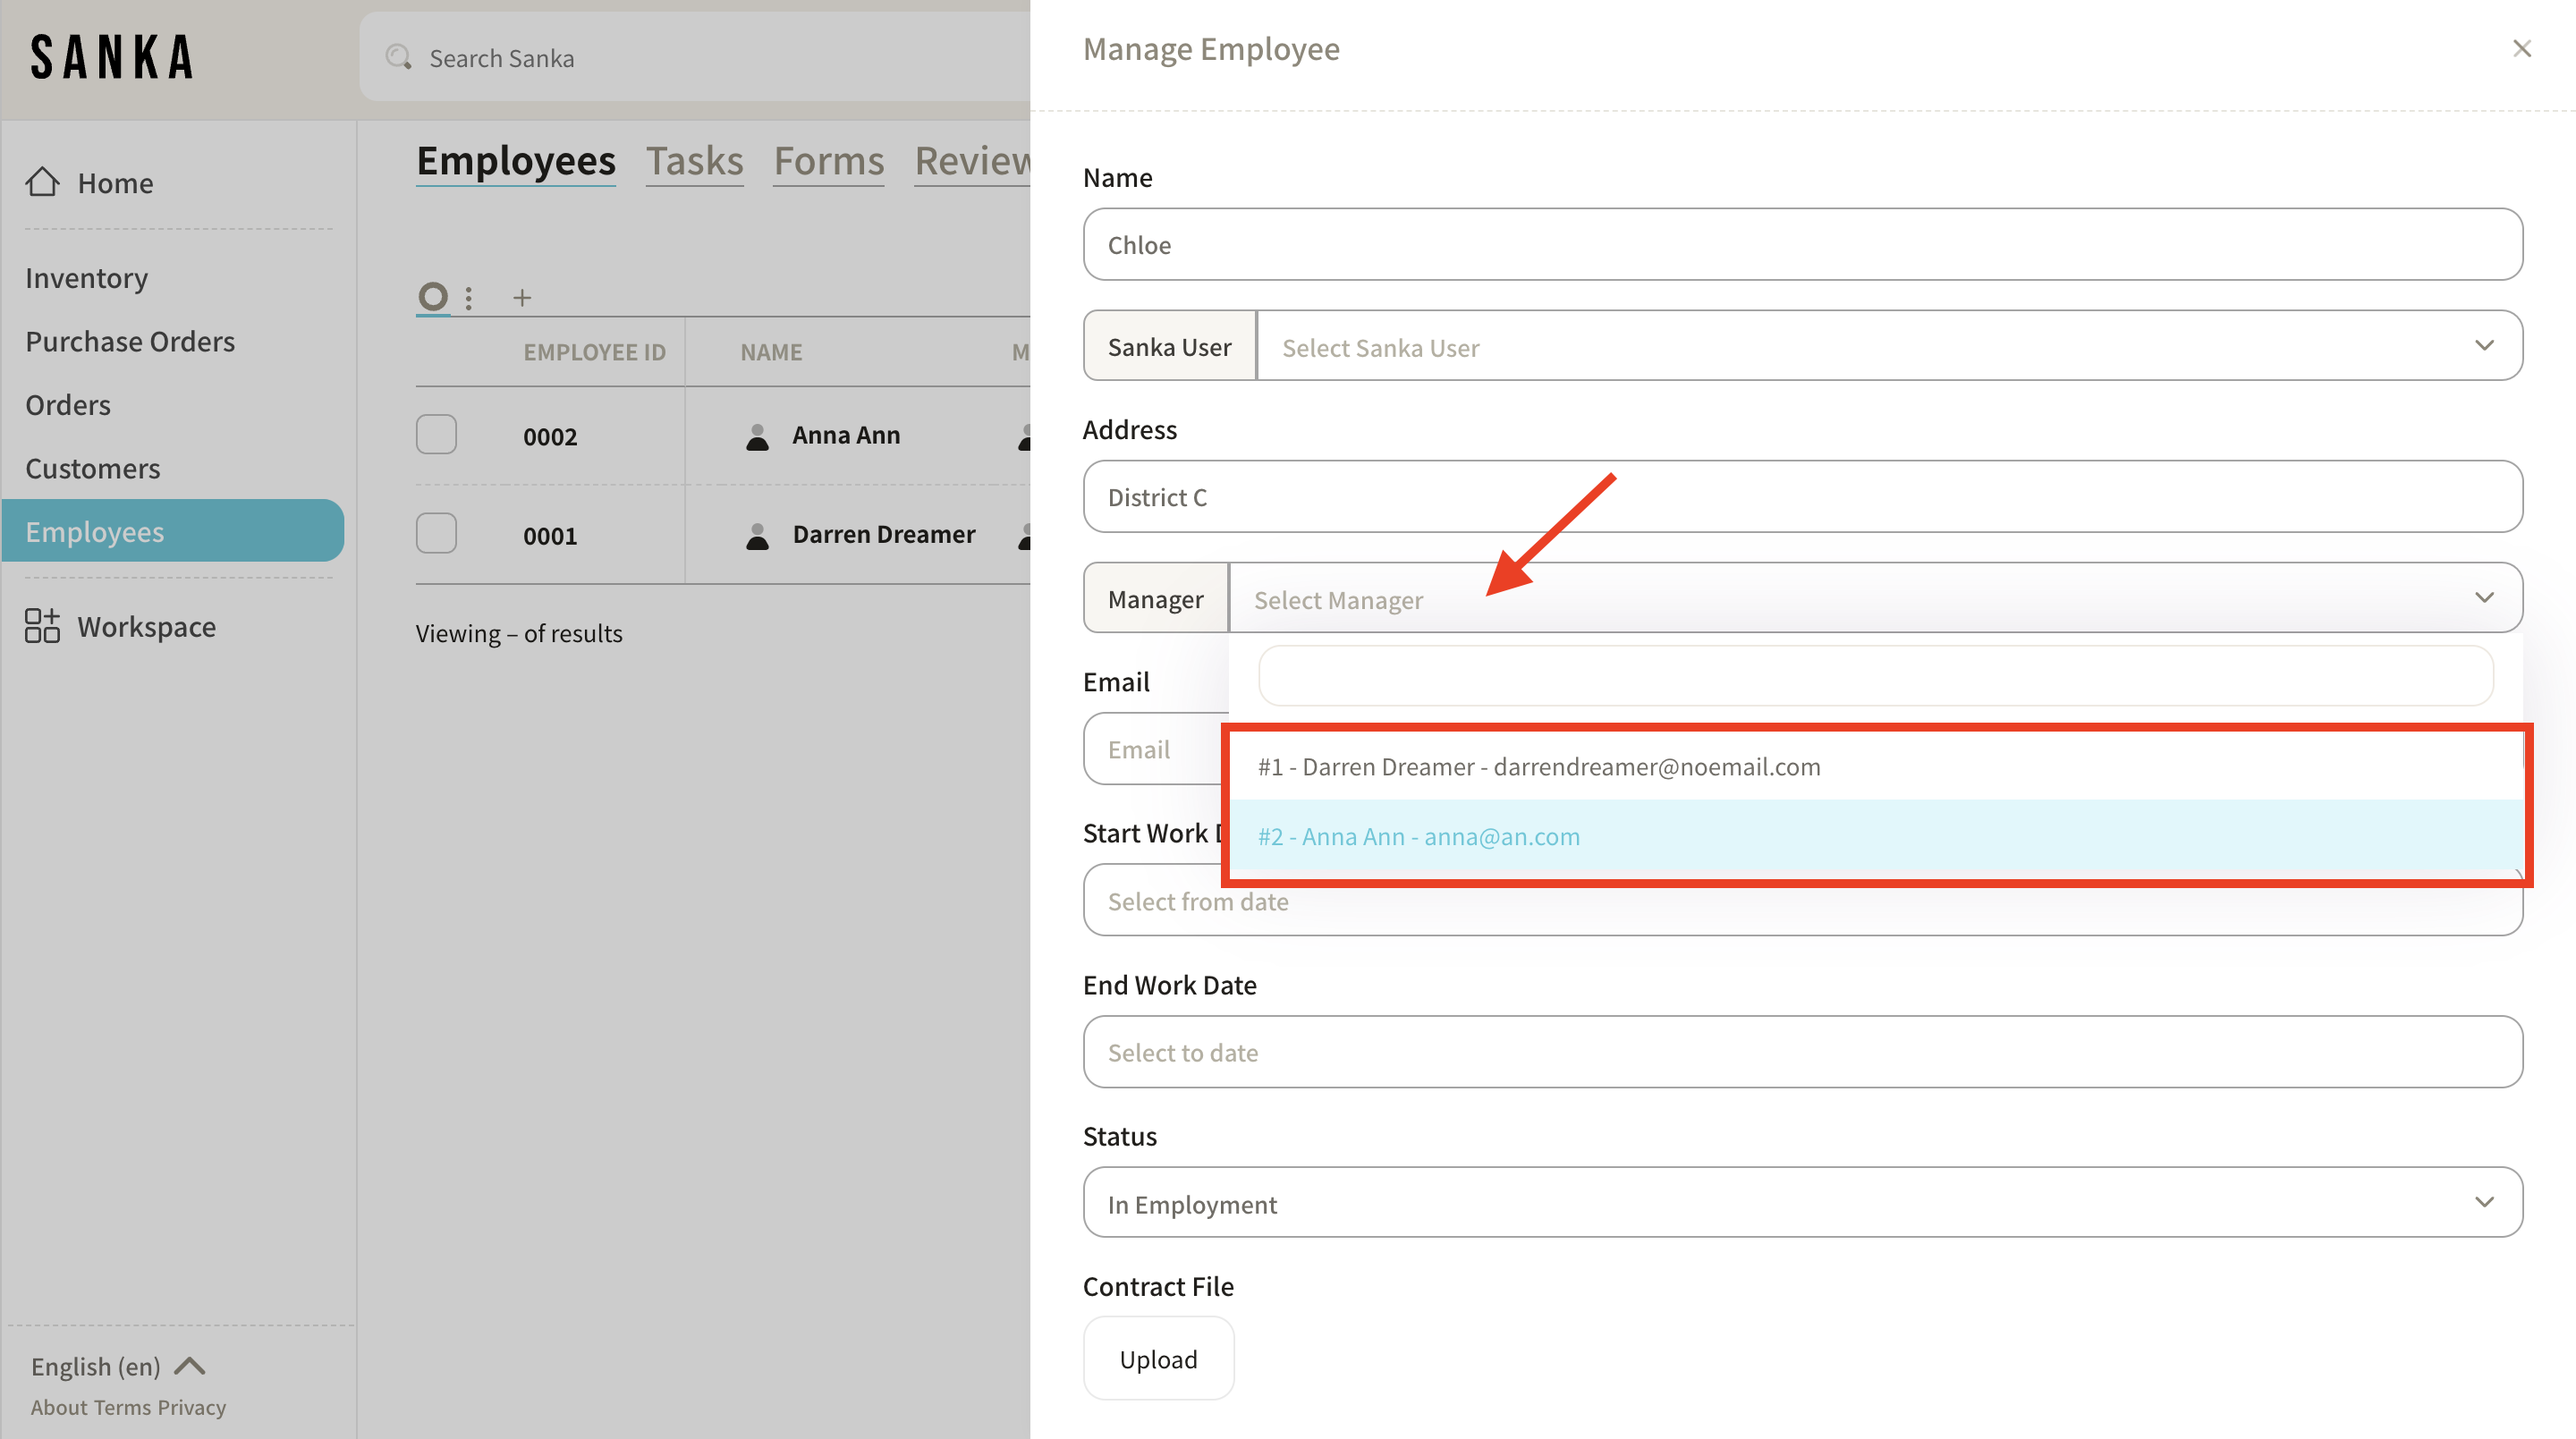Viewport: 2576px width, 1439px height.
Task: Open the Status In Employment dropdown
Action: (1802, 1203)
